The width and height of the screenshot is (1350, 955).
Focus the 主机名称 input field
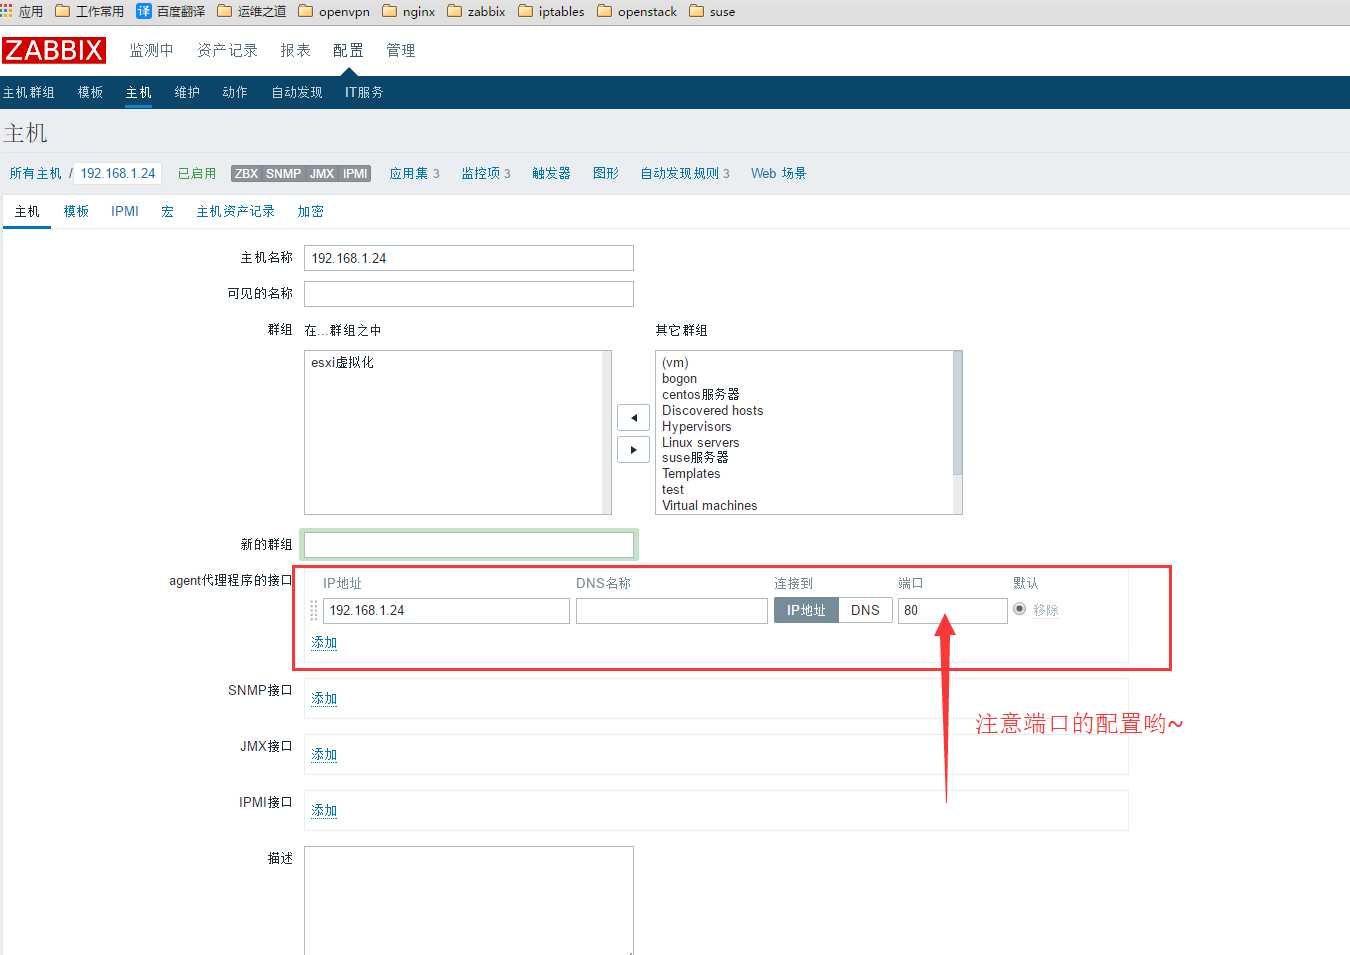click(469, 258)
